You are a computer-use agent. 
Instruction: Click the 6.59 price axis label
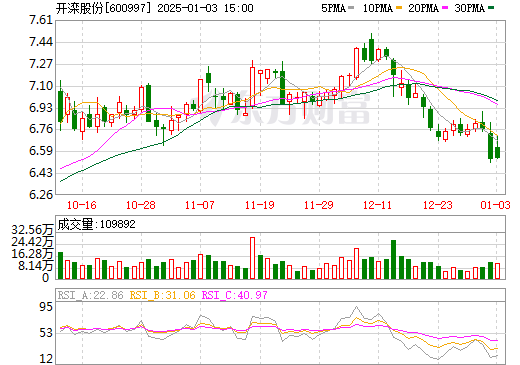[x=41, y=151]
